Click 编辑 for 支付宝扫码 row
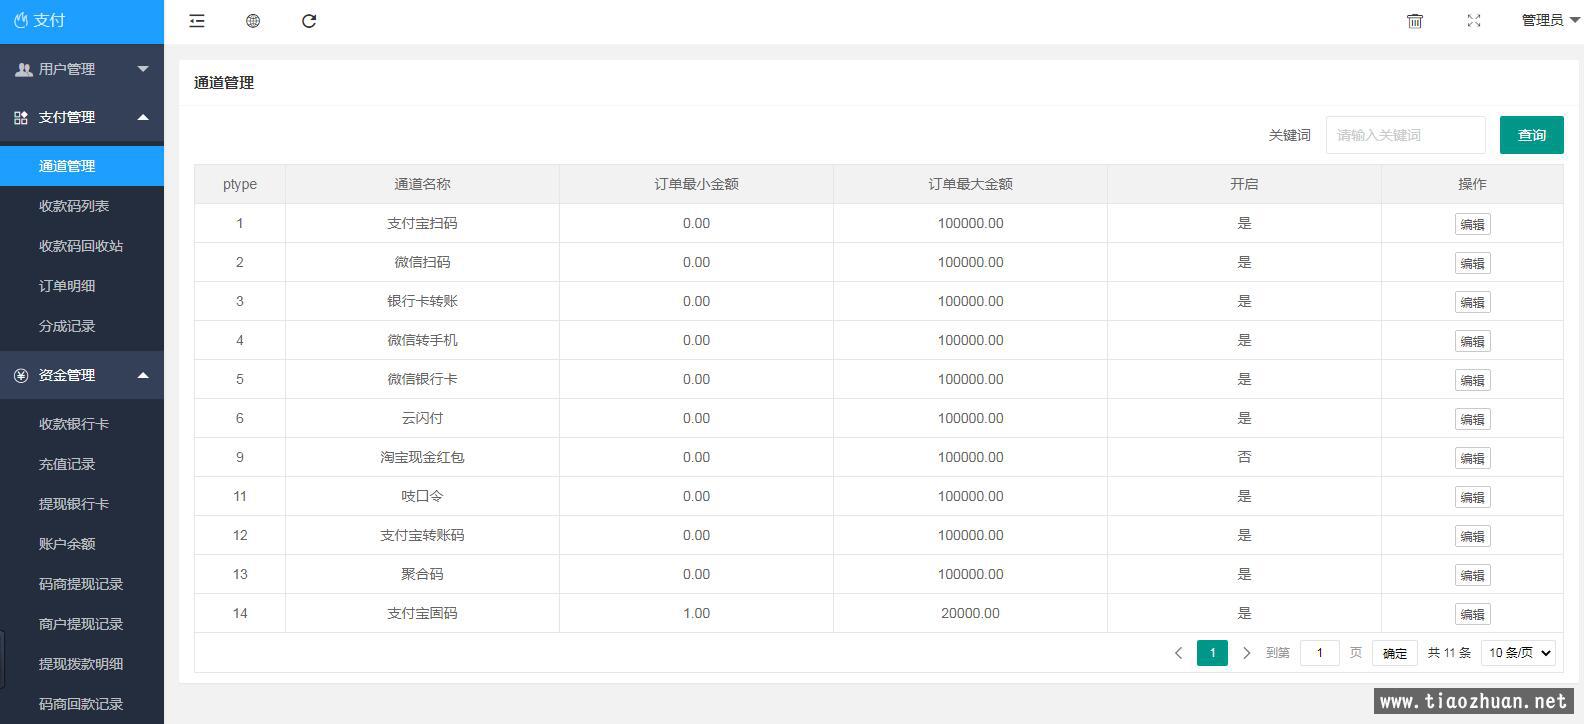The height and width of the screenshot is (724, 1584). pos(1472,224)
